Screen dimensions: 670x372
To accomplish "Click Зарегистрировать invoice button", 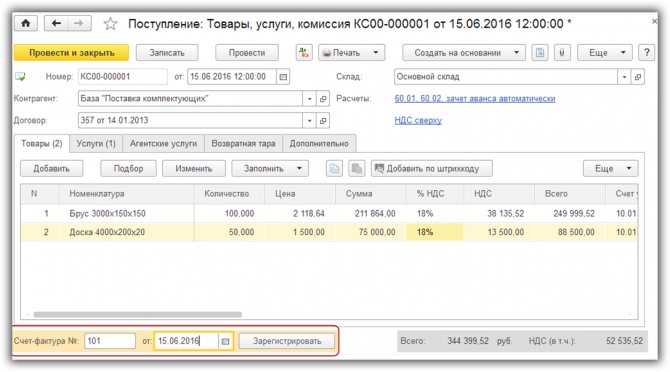I will [287, 341].
